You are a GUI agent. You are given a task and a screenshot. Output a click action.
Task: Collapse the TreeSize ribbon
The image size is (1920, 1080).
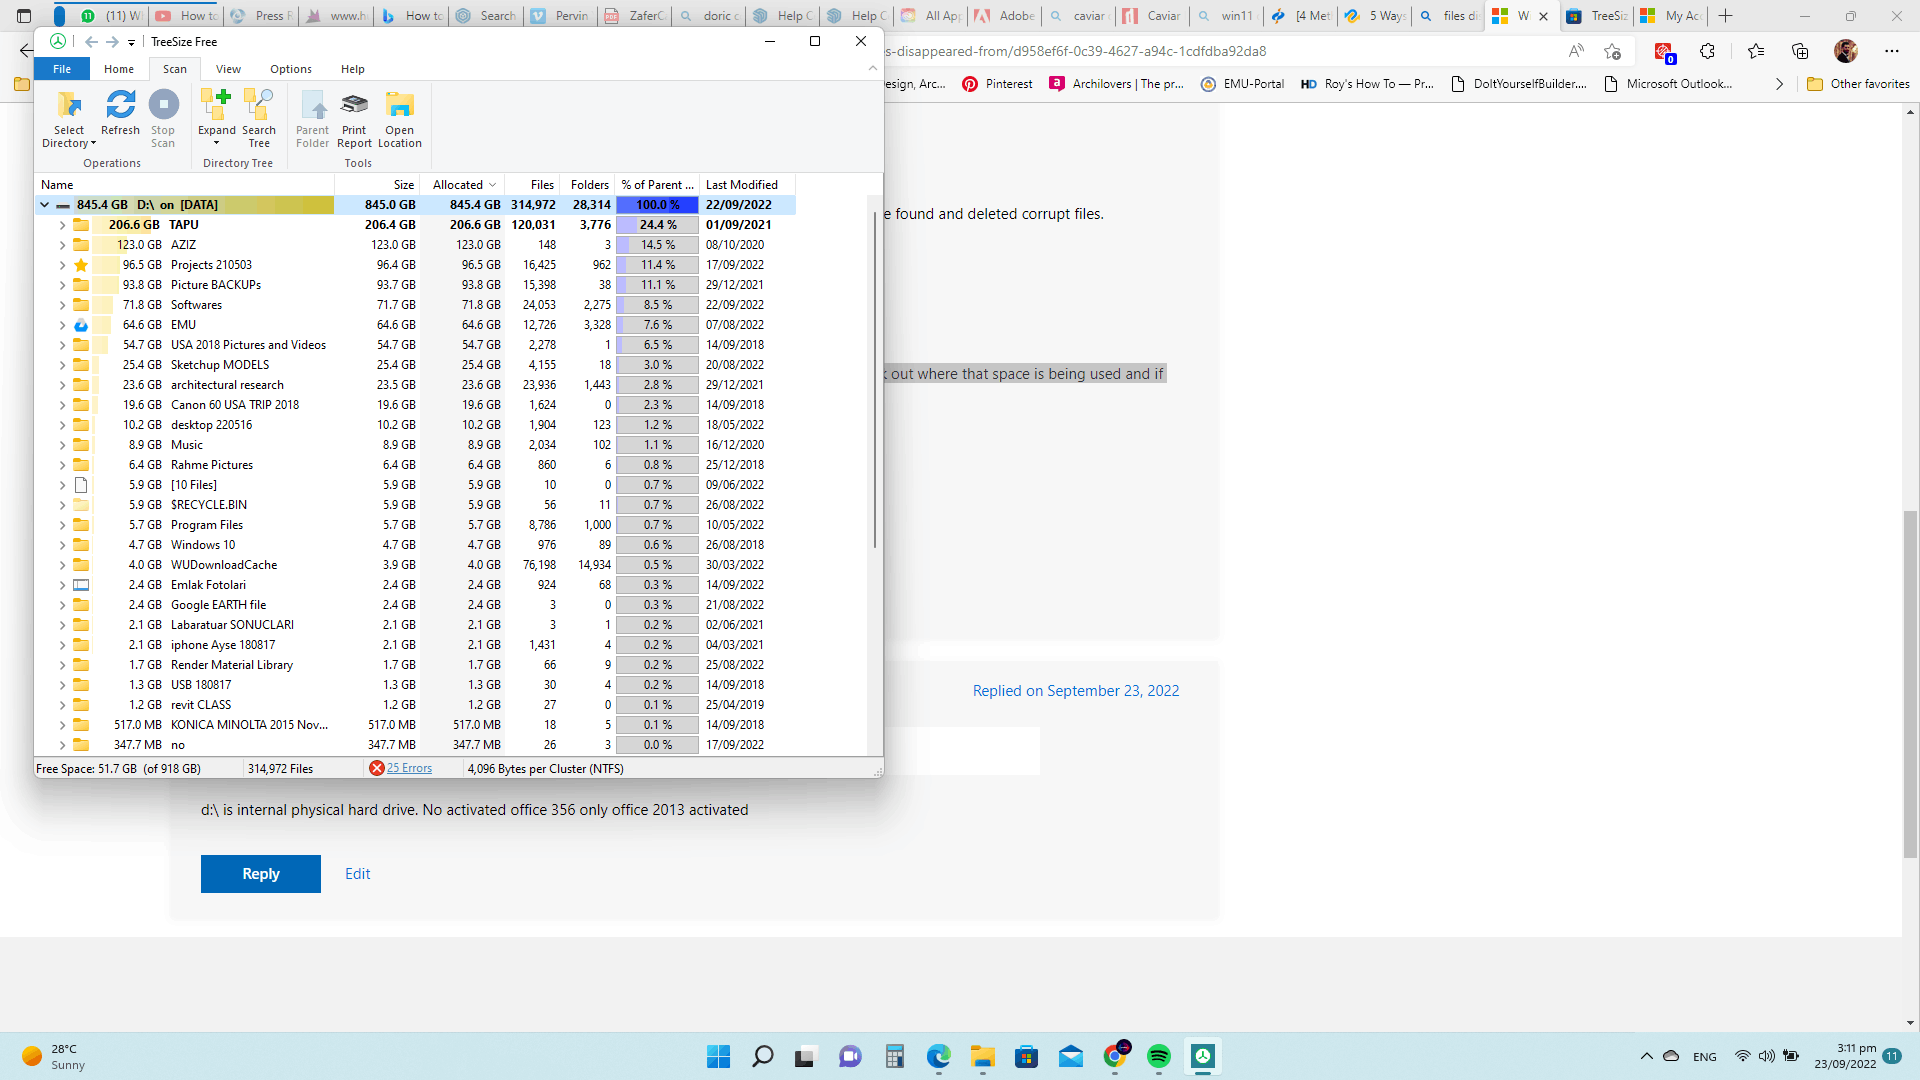[873, 68]
